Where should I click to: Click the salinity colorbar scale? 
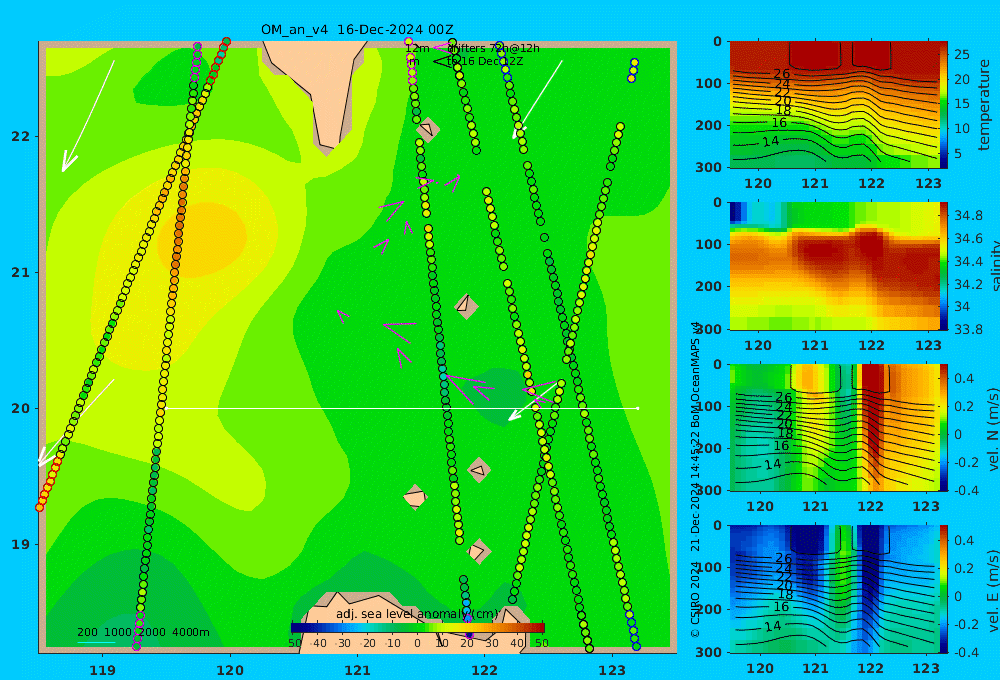click(944, 266)
